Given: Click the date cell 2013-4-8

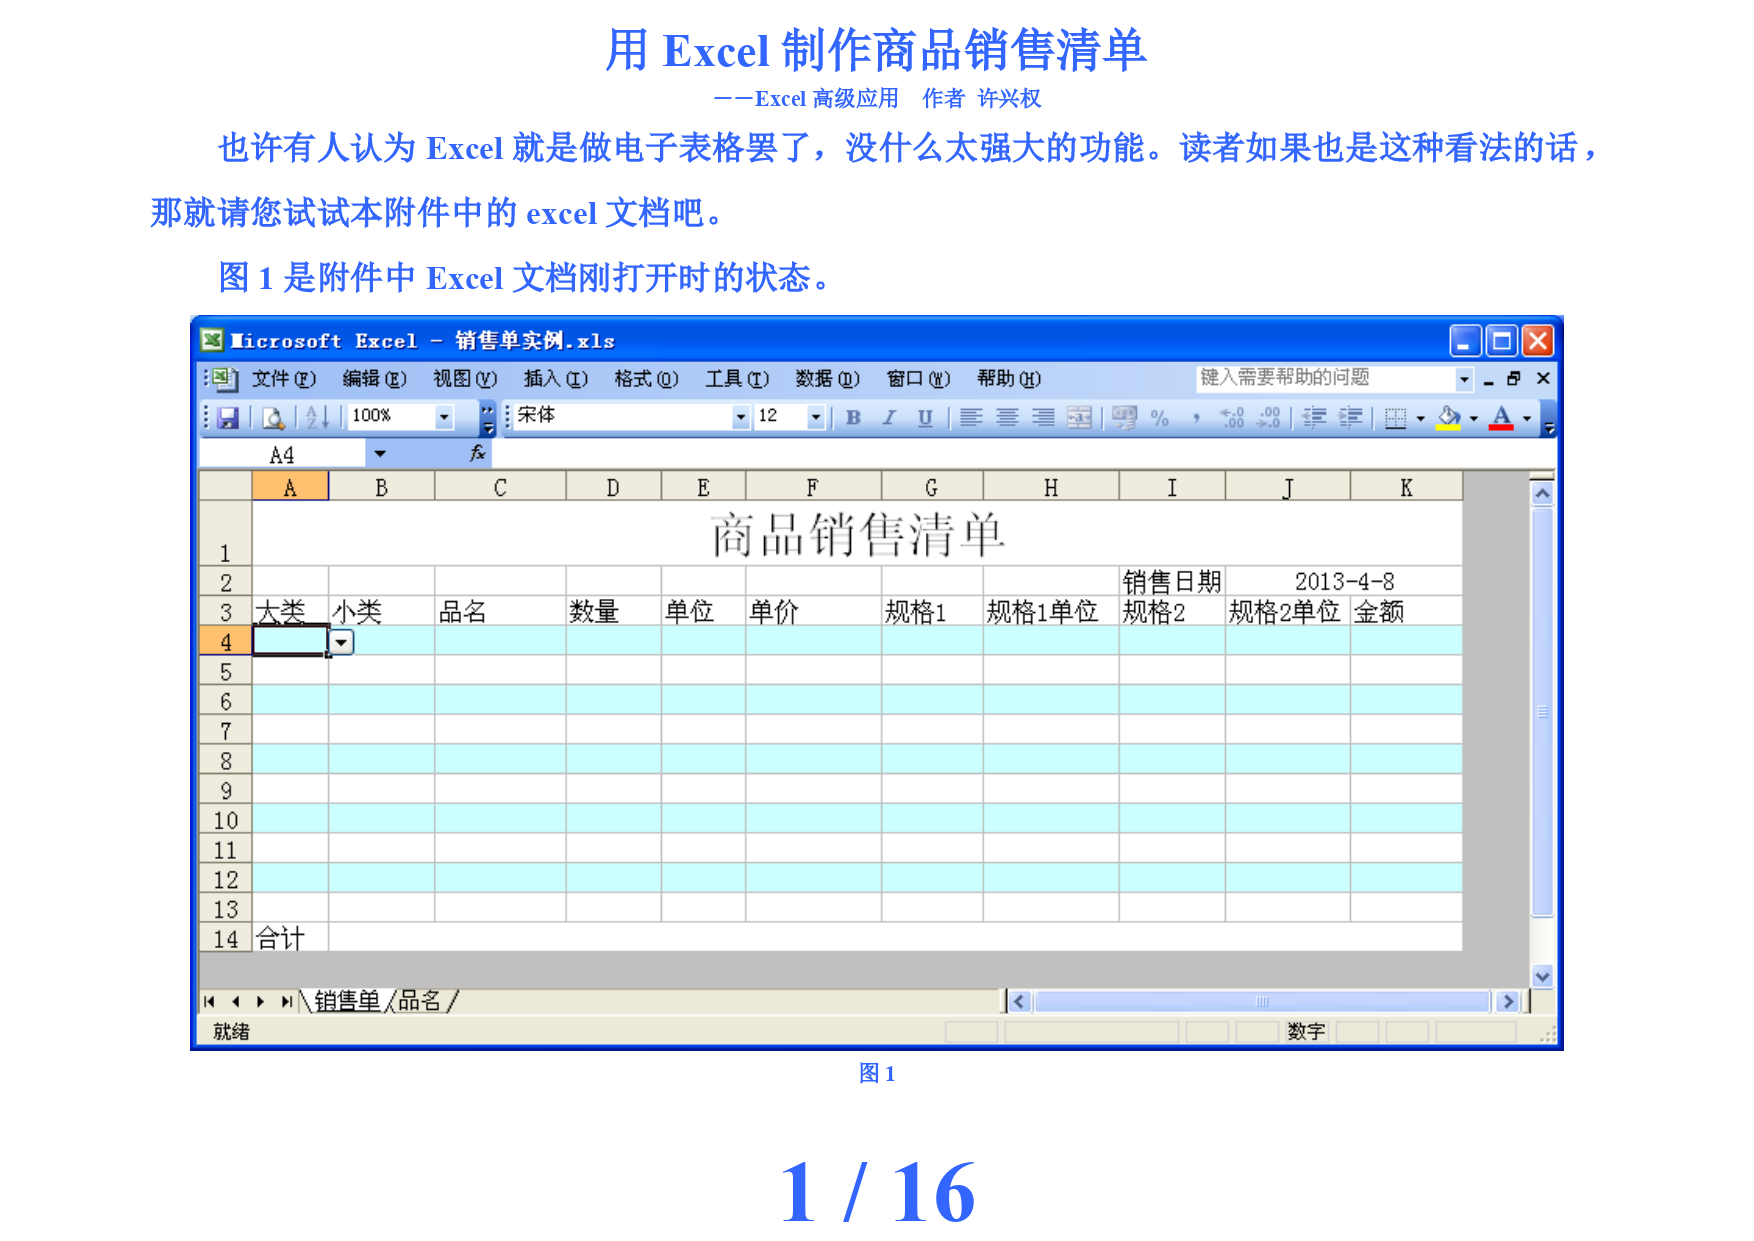Looking at the screenshot, I should point(1344,581).
